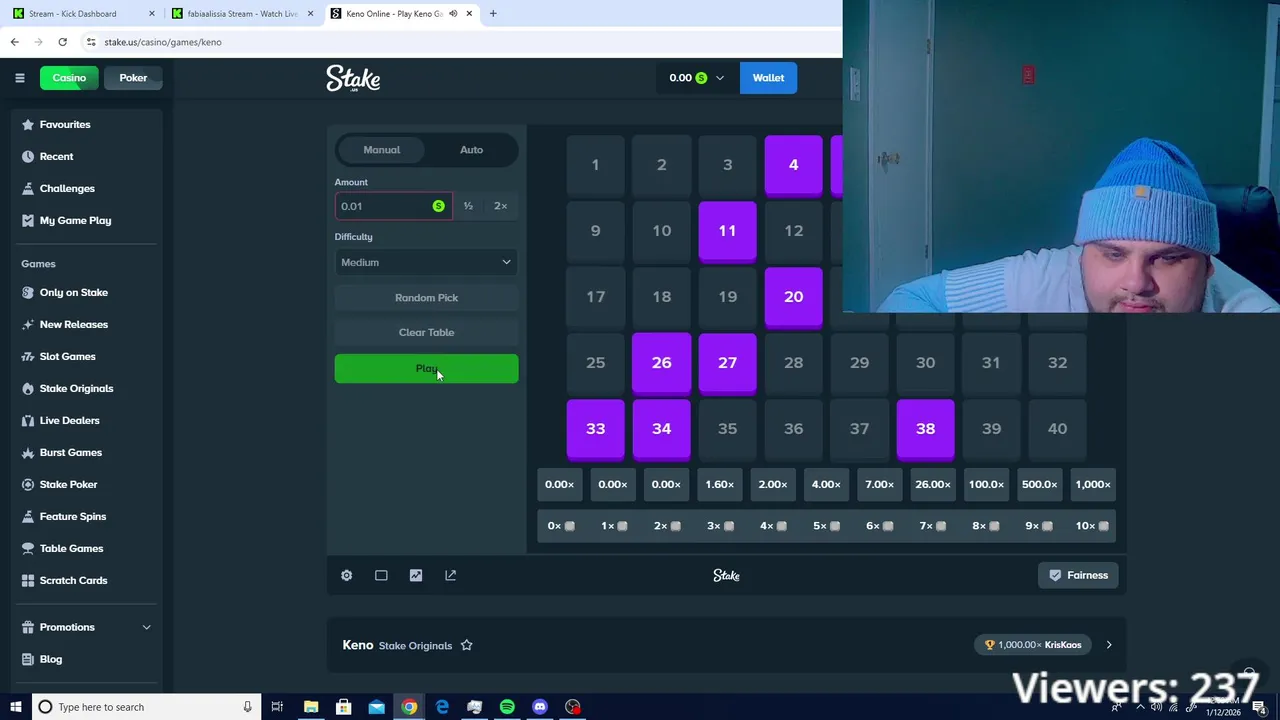Screen dimensions: 1280x720
Task: Double the bet with 2× button
Action: point(500,206)
